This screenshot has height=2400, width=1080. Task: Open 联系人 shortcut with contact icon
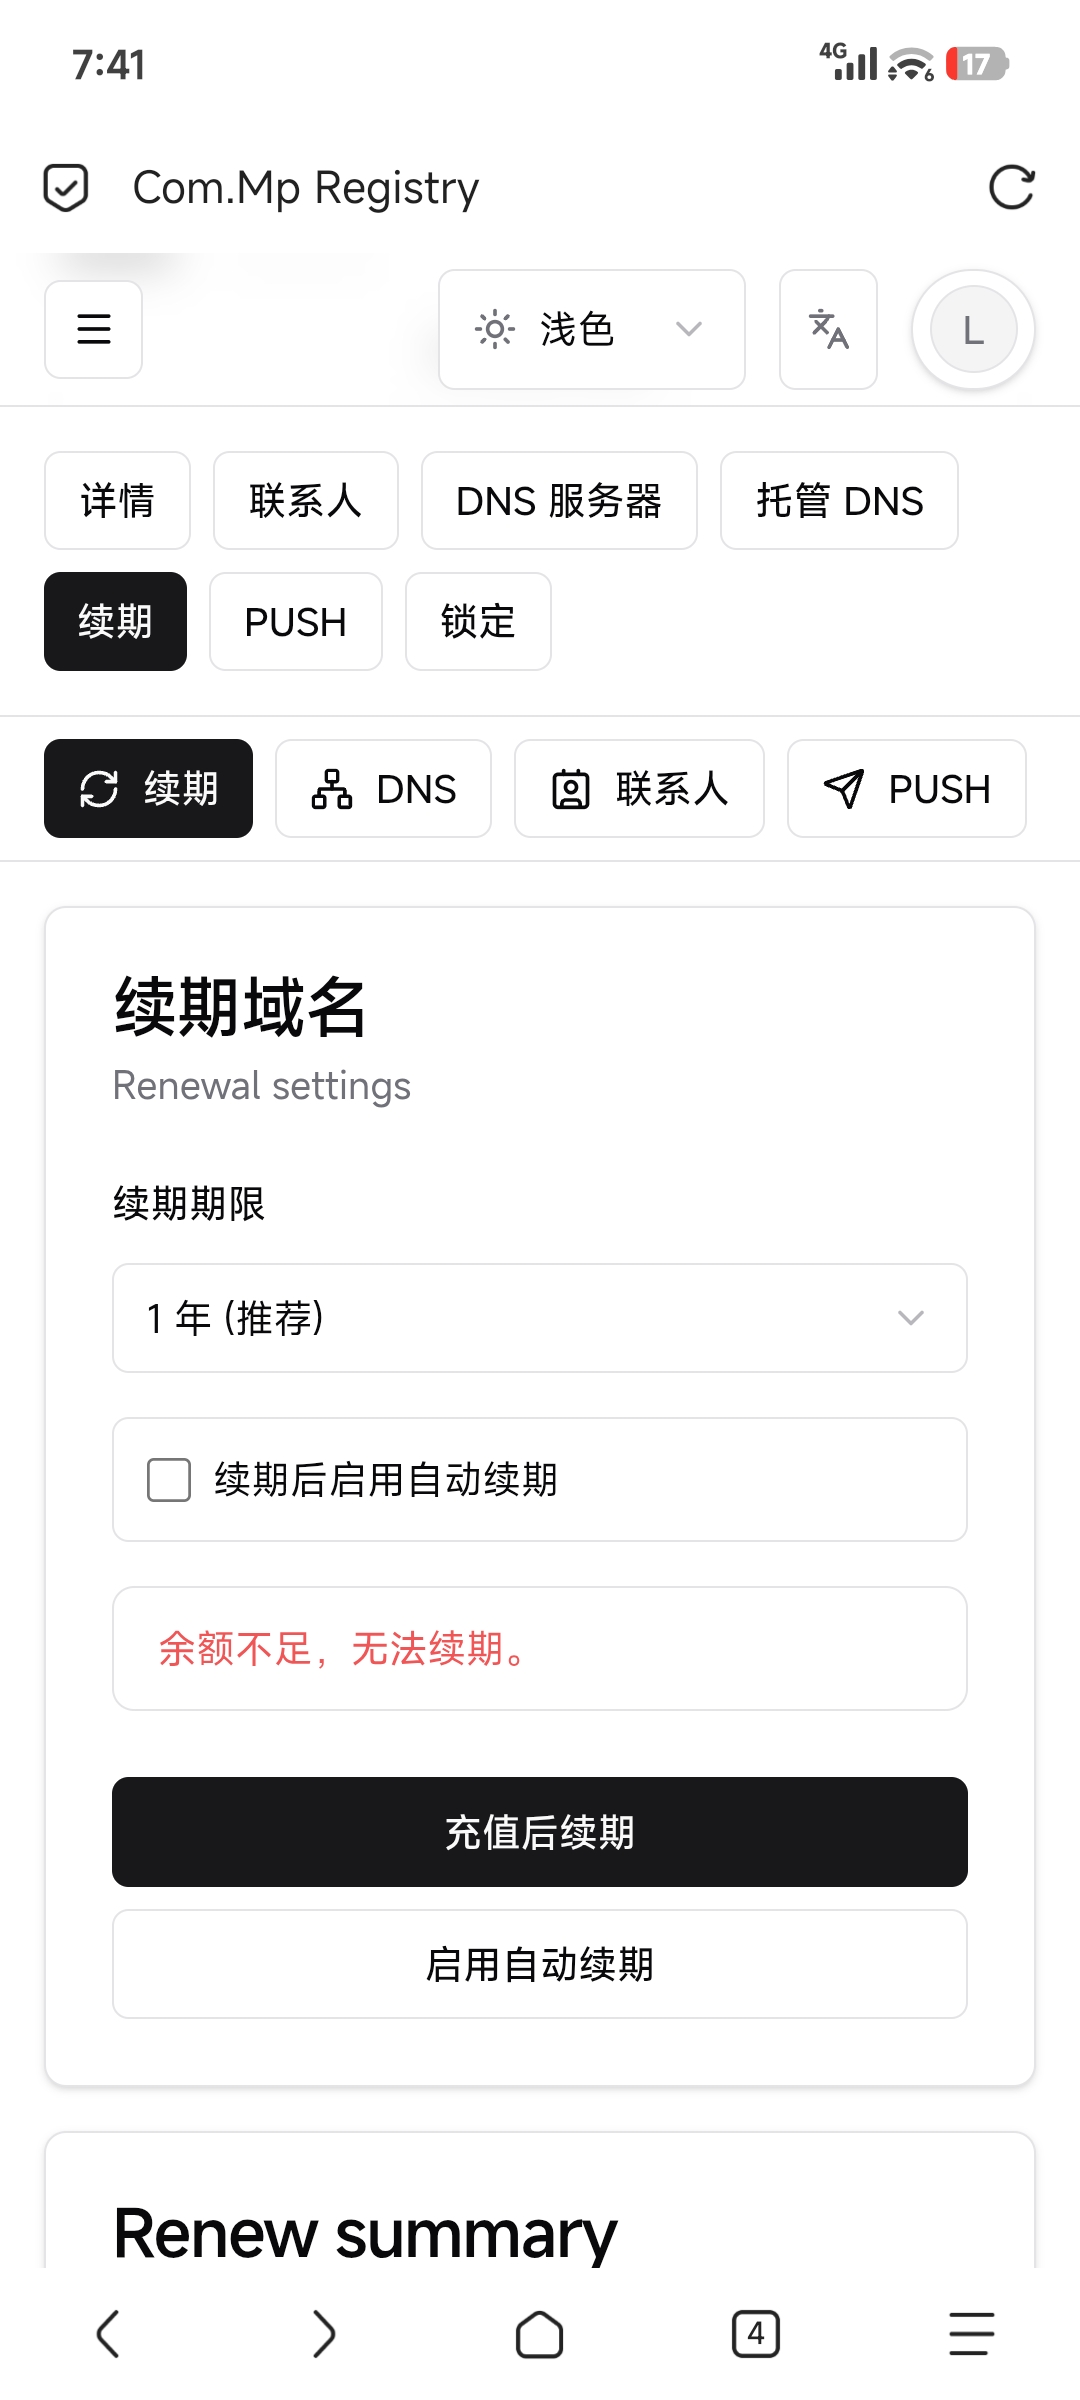[639, 789]
